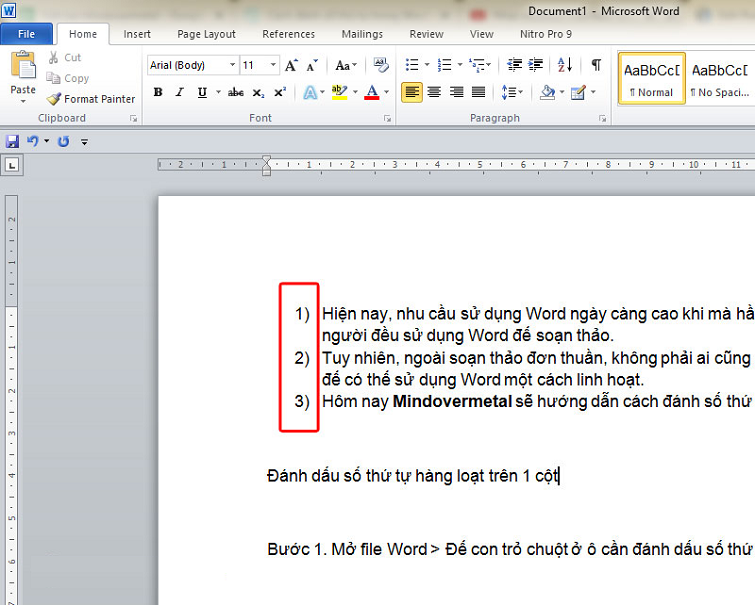Viewport: 755px width, 605px height.
Task: Click the Sort button in Paragraph group
Action: point(564,65)
